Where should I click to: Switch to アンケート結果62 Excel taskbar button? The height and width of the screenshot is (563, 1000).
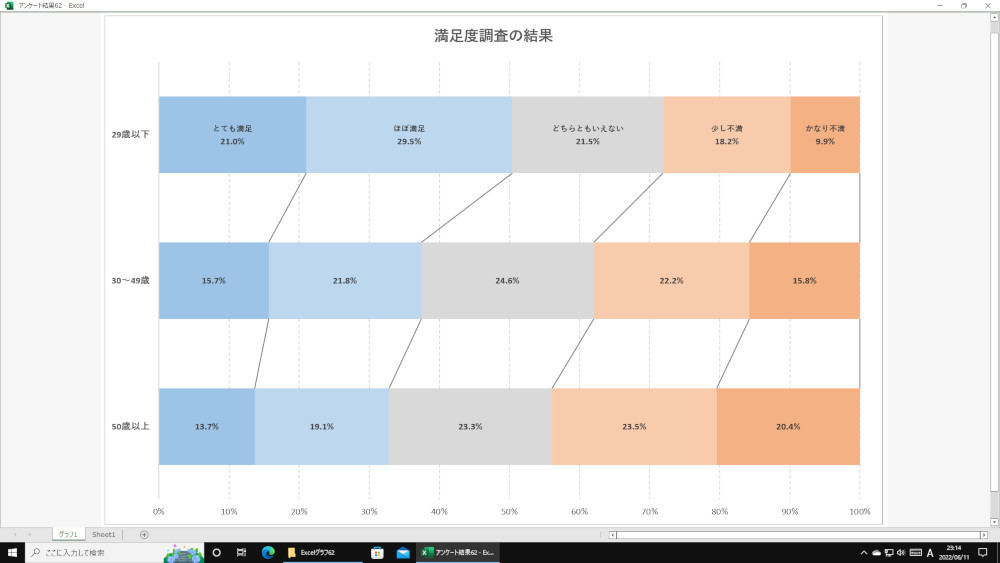click(458, 552)
